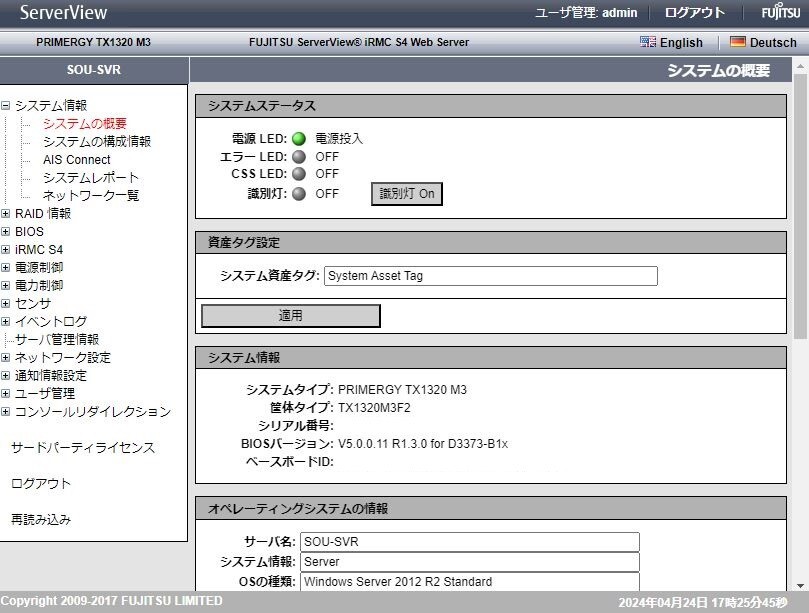This screenshot has width=809, height=613.
Task: Click the エラー LED status indicator
Action: (299, 156)
